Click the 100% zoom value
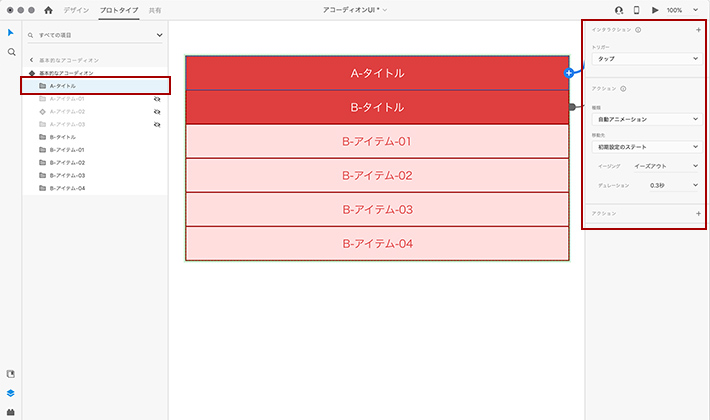 (x=674, y=10)
